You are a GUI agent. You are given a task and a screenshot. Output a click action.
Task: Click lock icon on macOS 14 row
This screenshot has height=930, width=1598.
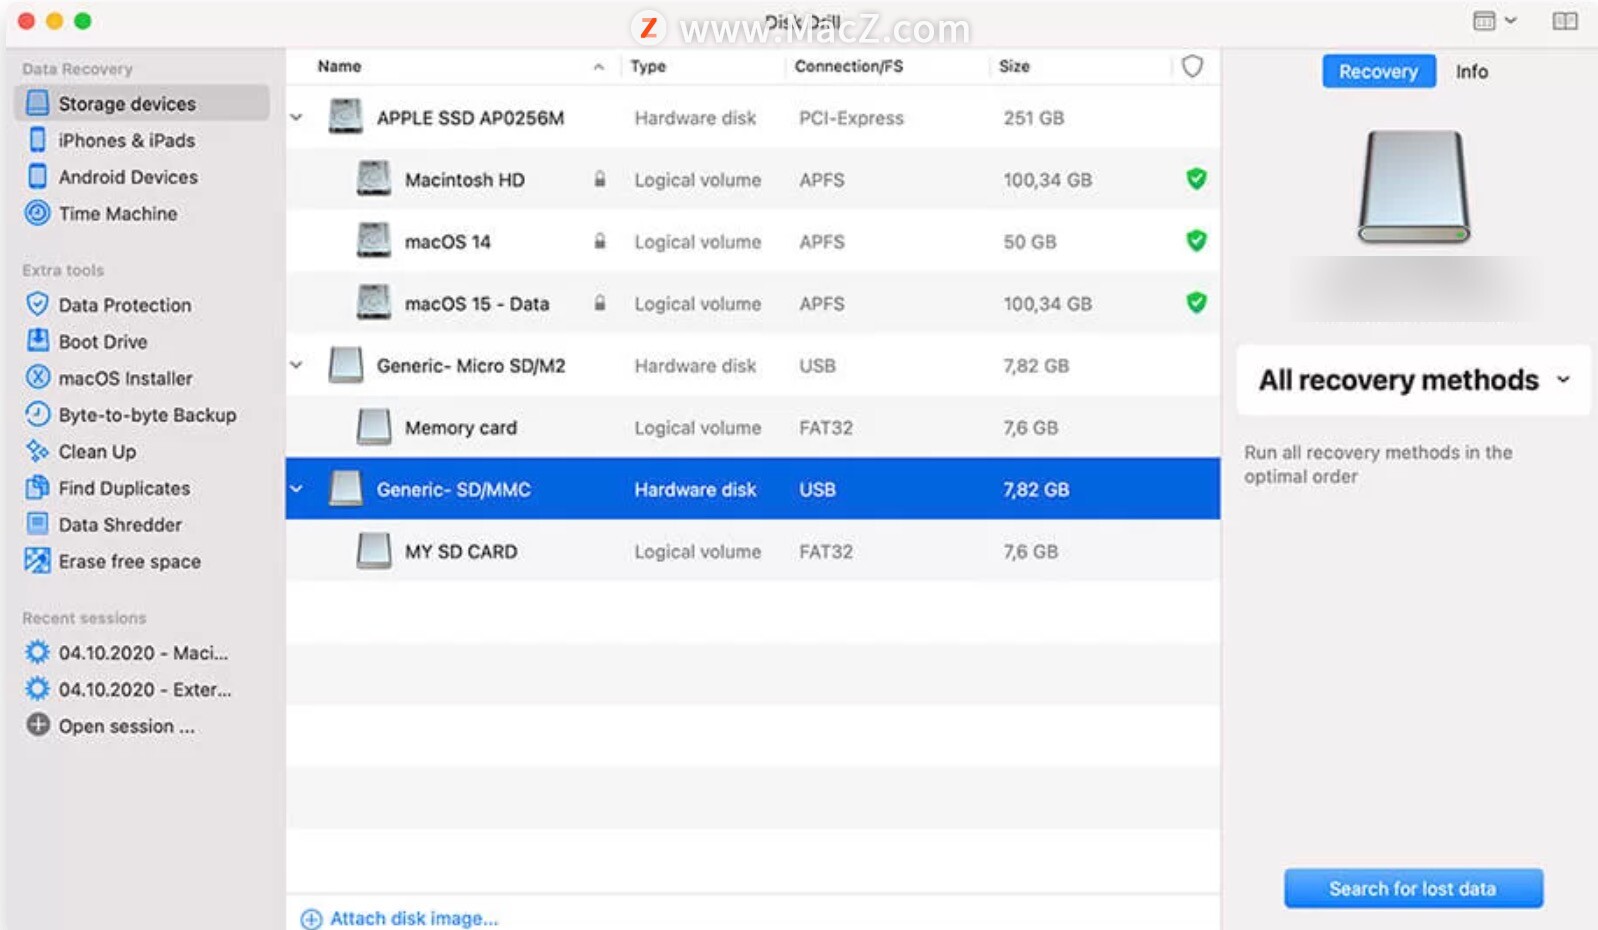[599, 241]
